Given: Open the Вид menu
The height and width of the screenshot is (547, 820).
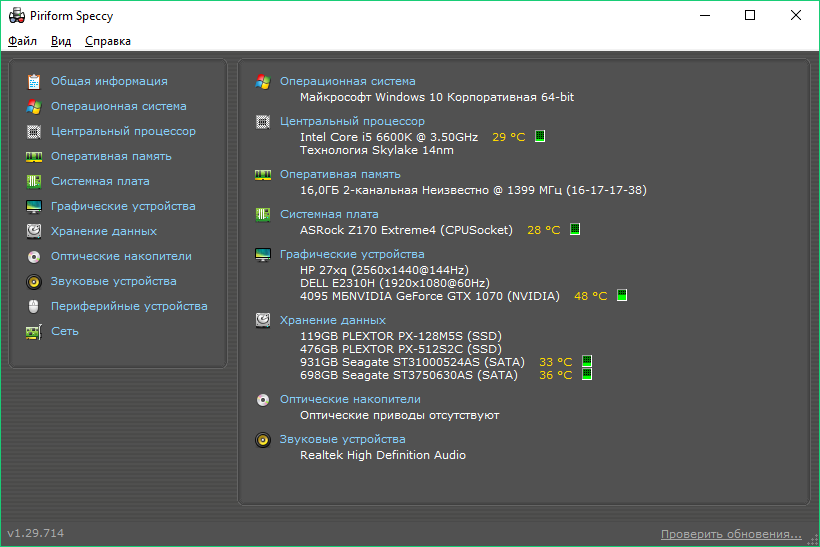Looking at the screenshot, I should (x=61, y=41).
